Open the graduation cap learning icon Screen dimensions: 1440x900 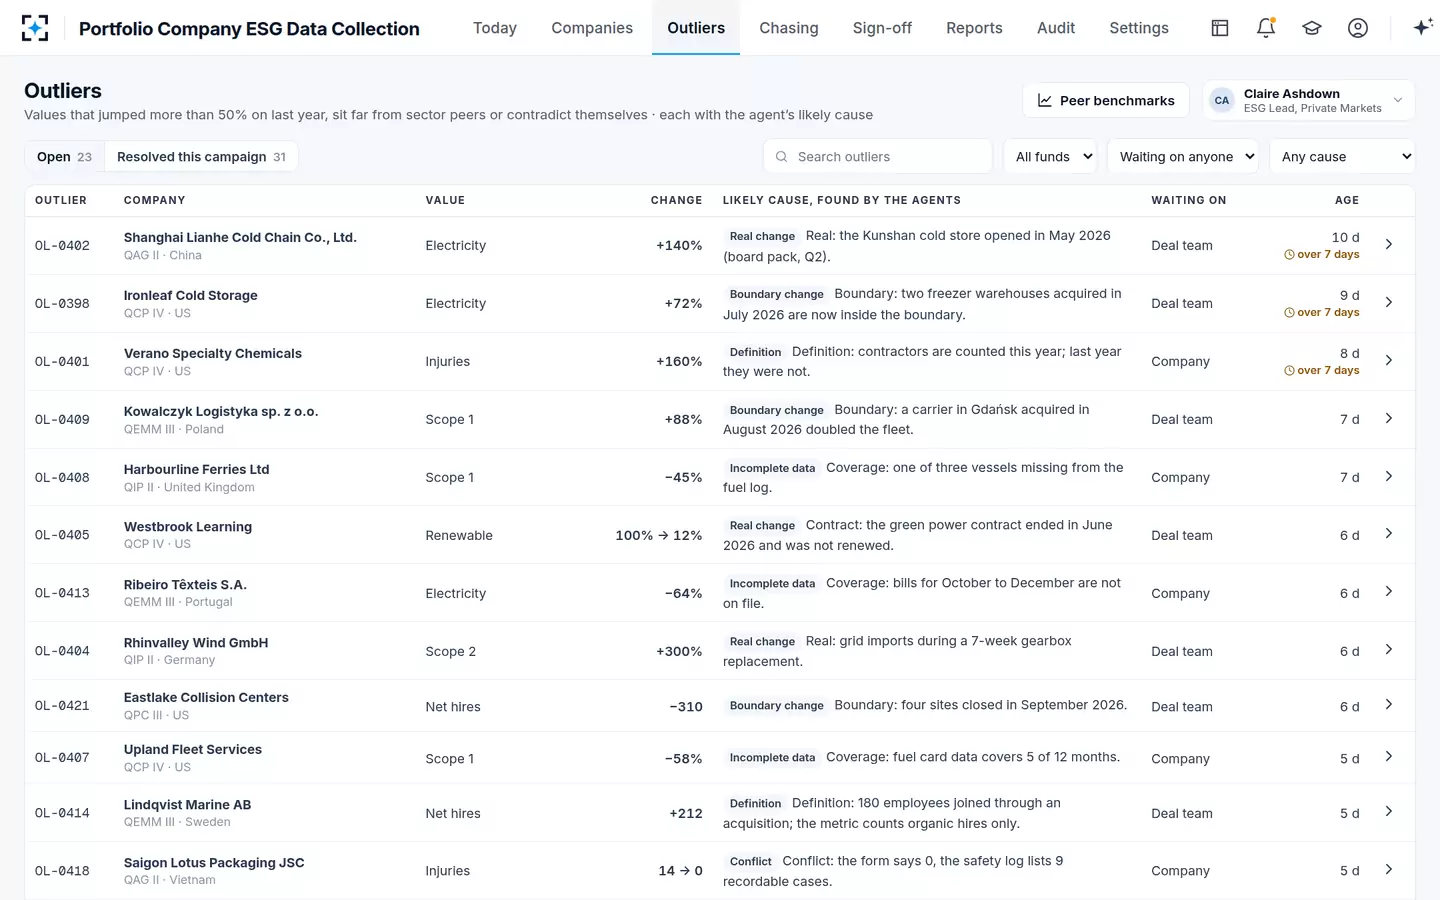coord(1312,28)
